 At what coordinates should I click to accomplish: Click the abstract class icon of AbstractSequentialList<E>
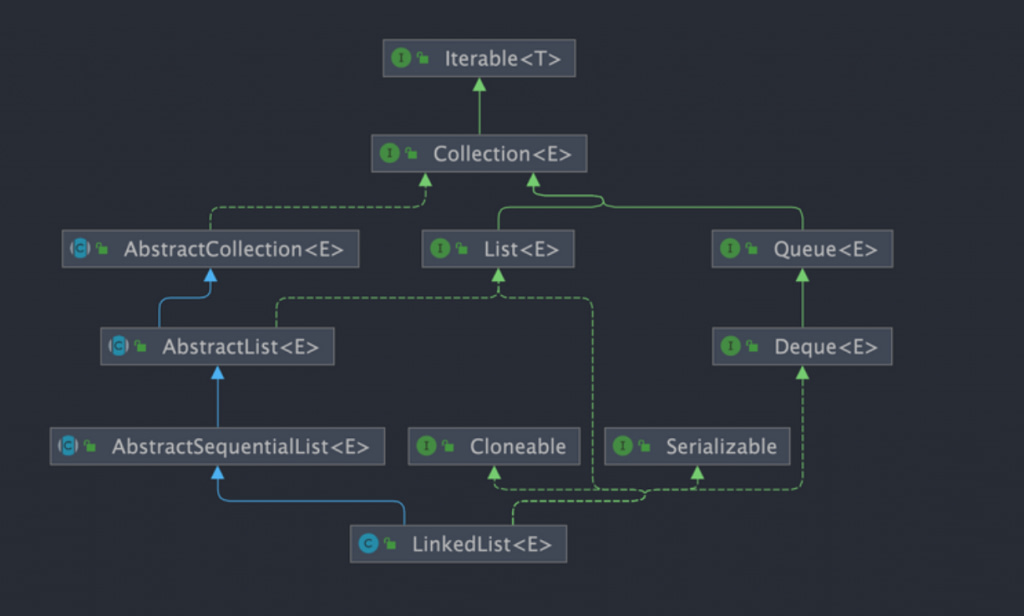click(x=69, y=446)
